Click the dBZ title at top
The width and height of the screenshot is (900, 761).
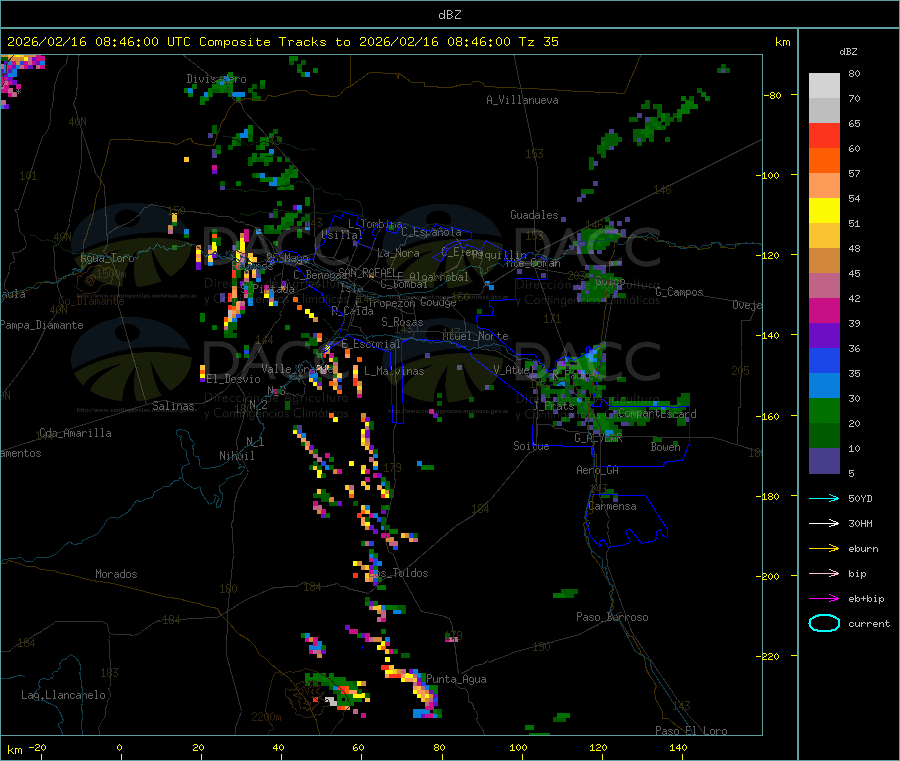[x=449, y=15]
